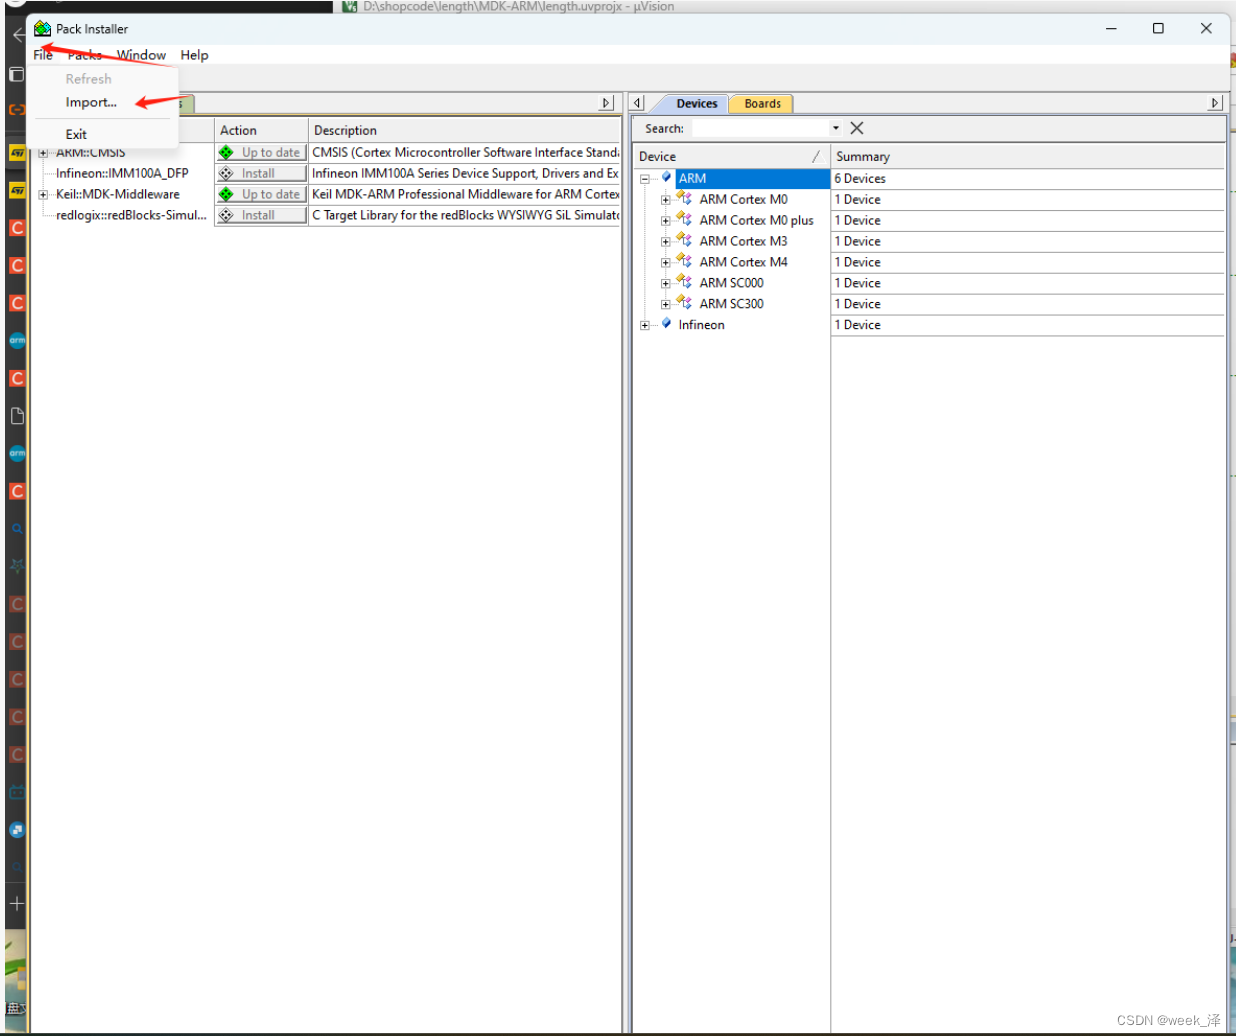
Task: Choose Import... from the File menu
Action: [x=91, y=102]
